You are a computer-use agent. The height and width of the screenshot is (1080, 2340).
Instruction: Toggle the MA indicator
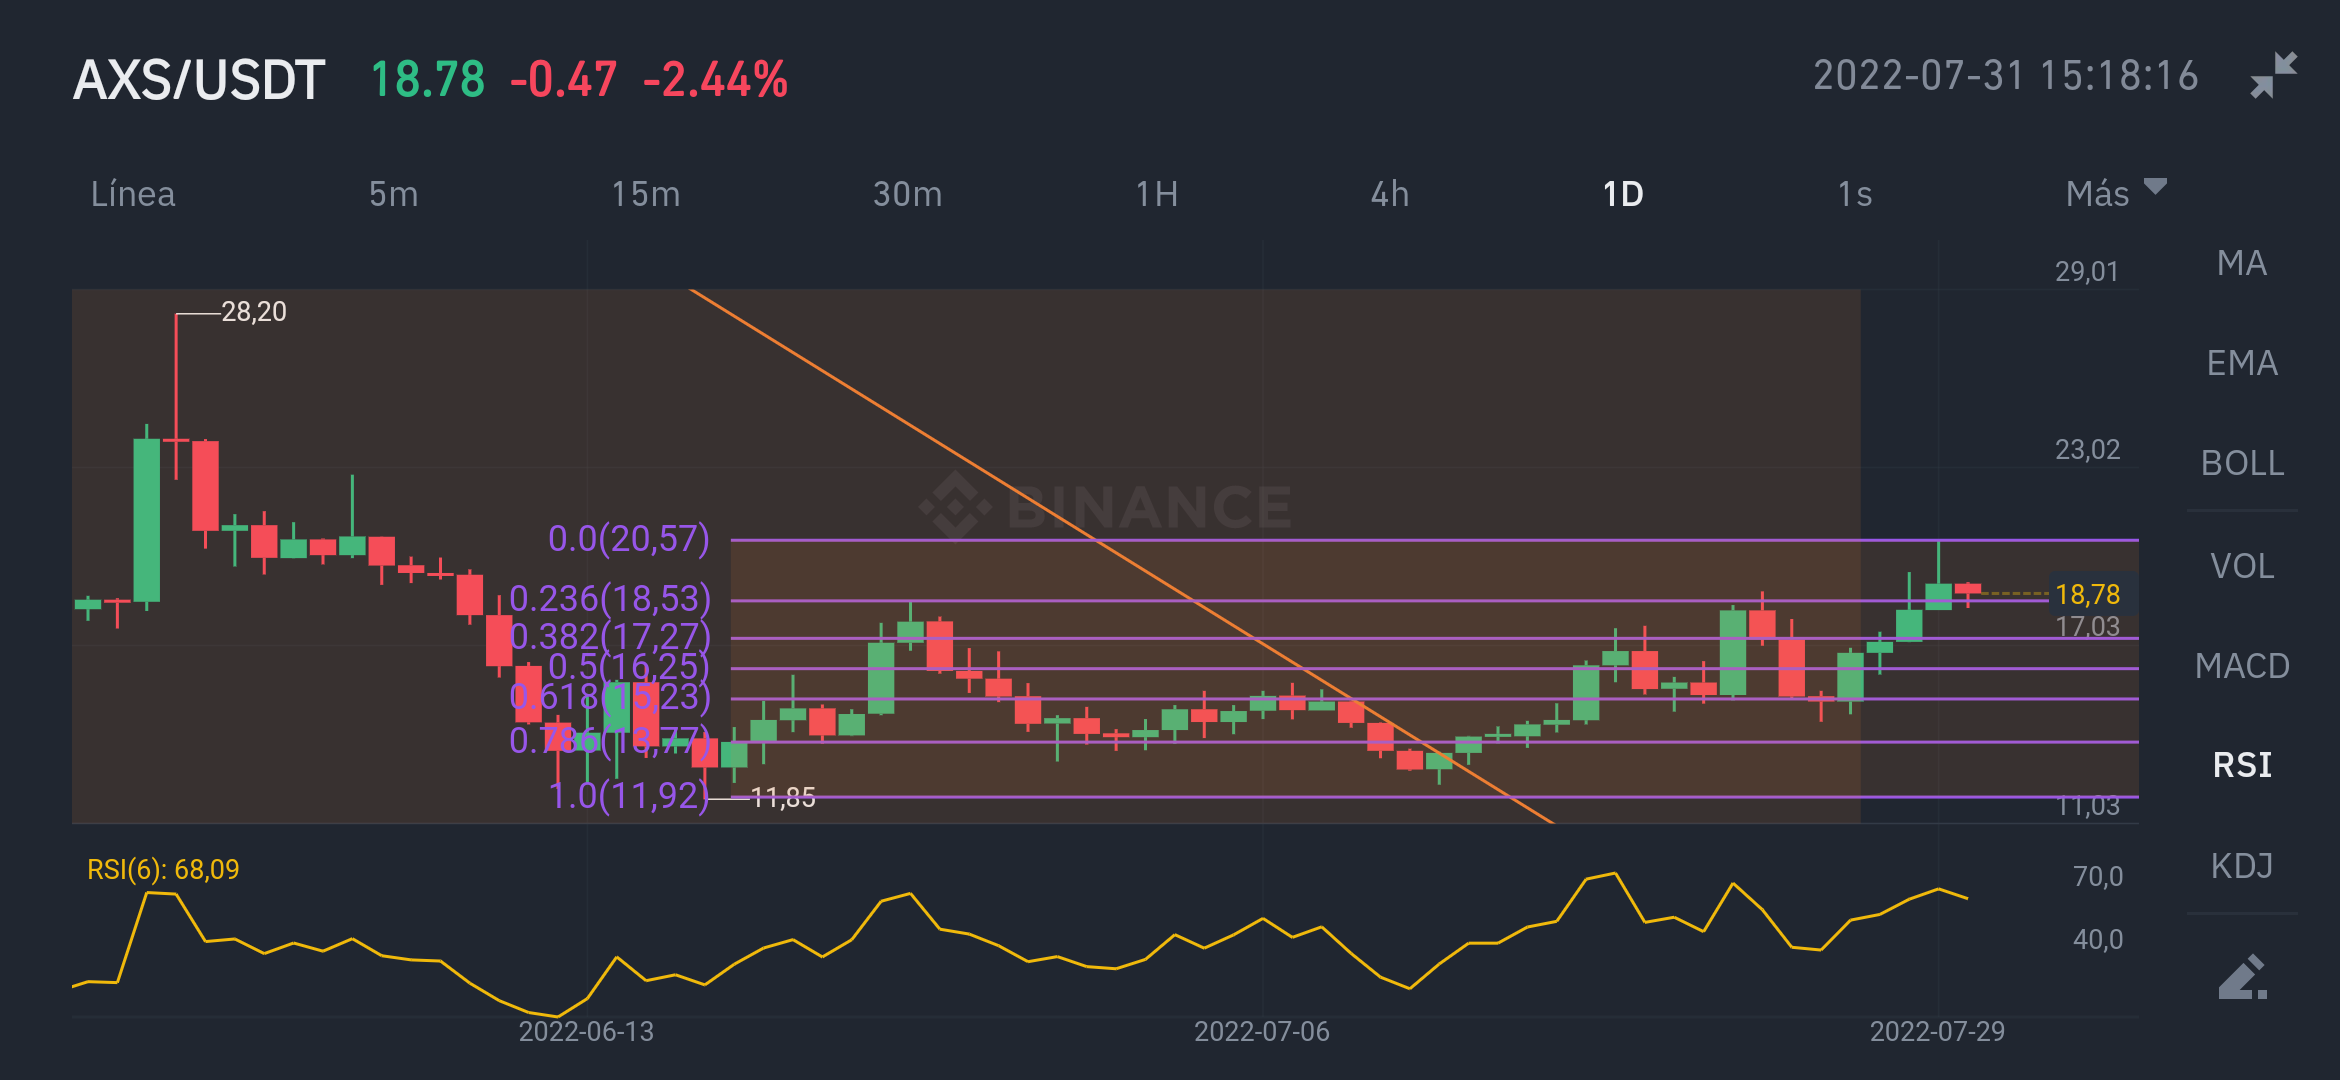pyautogui.click(x=2241, y=263)
